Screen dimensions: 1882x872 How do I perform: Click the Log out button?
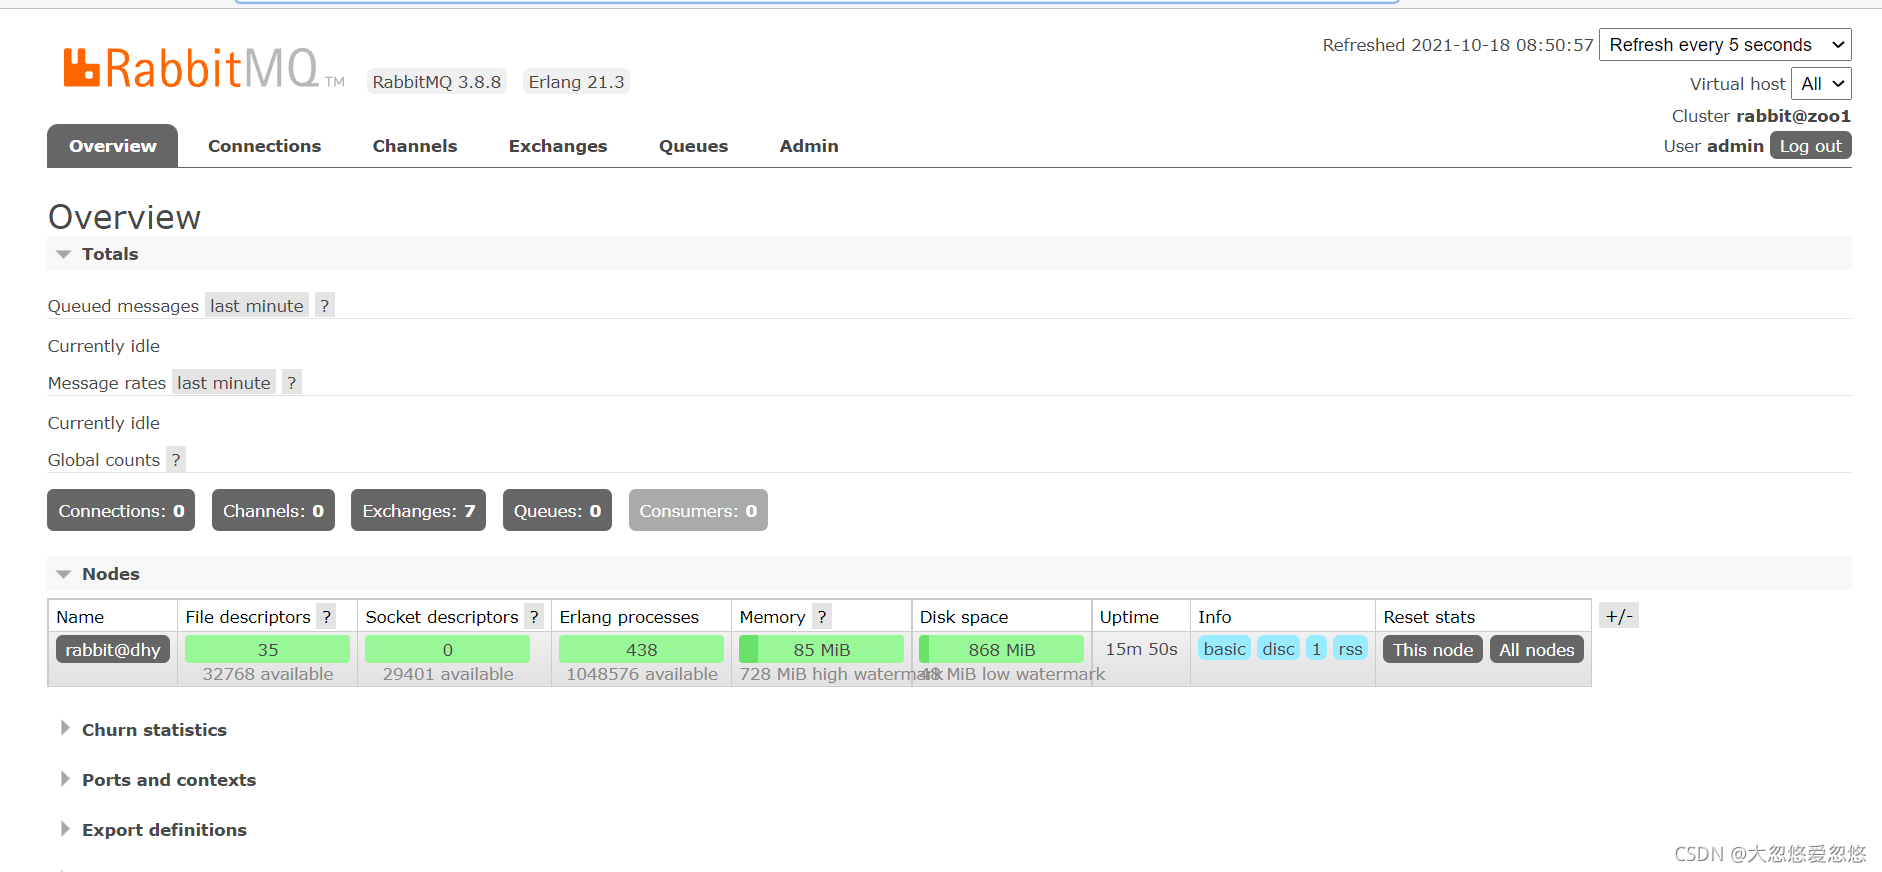click(x=1810, y=146)
